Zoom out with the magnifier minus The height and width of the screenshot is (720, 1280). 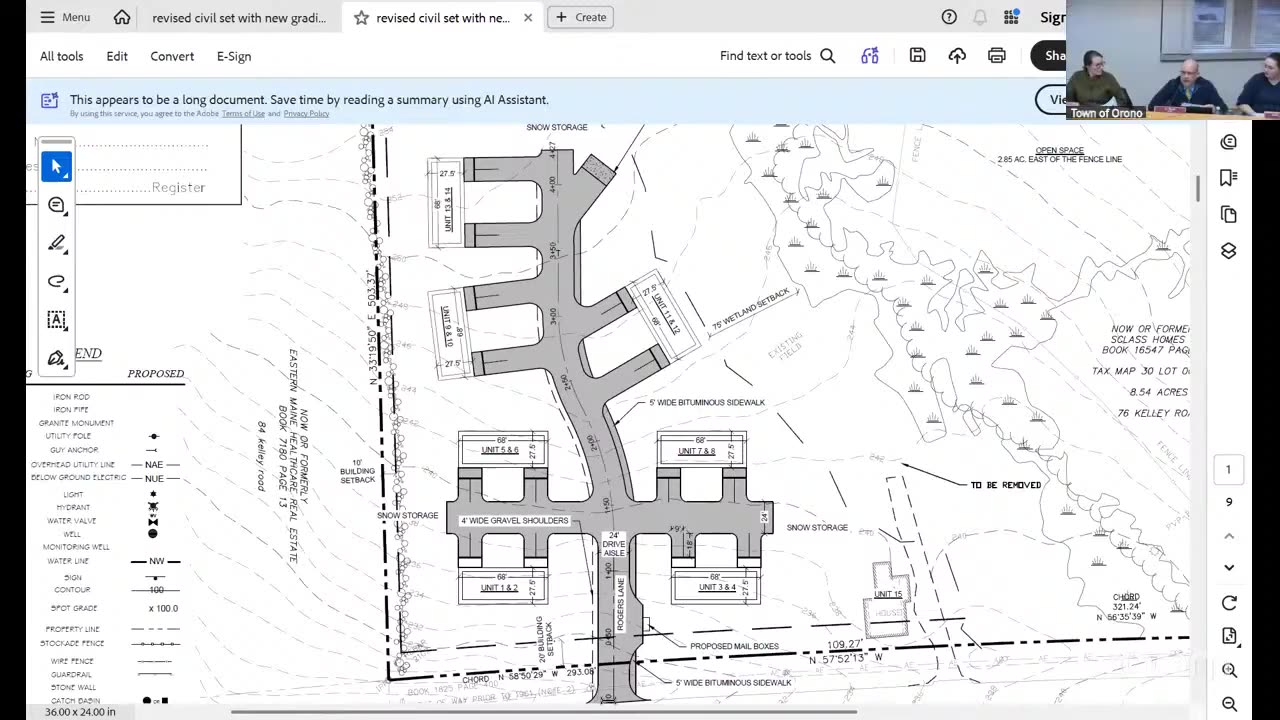(1229, 704)
